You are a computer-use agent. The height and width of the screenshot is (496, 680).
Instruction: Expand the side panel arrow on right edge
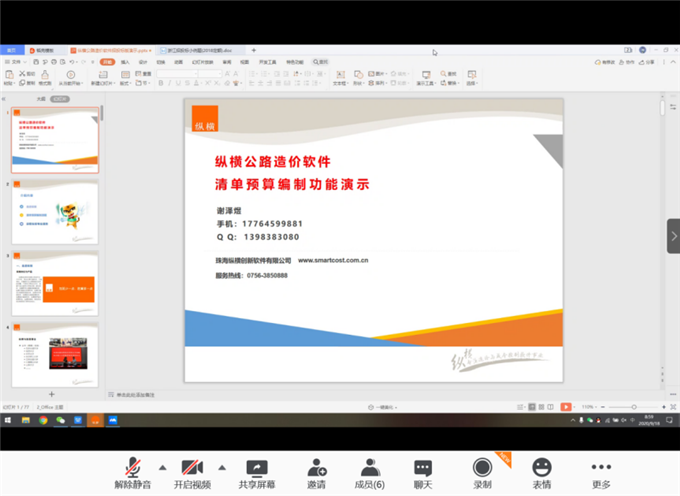coord(673,236)
